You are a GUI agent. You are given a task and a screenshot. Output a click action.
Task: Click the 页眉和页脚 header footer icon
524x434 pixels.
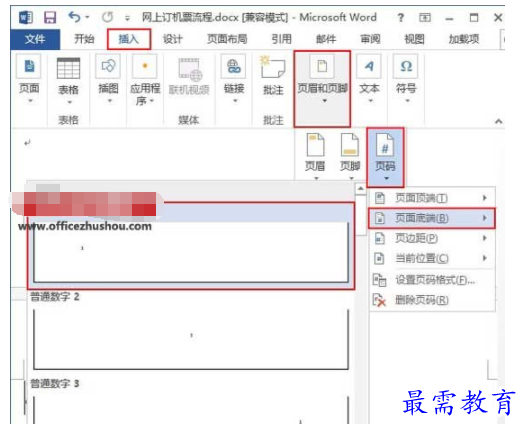coord(322,66)
